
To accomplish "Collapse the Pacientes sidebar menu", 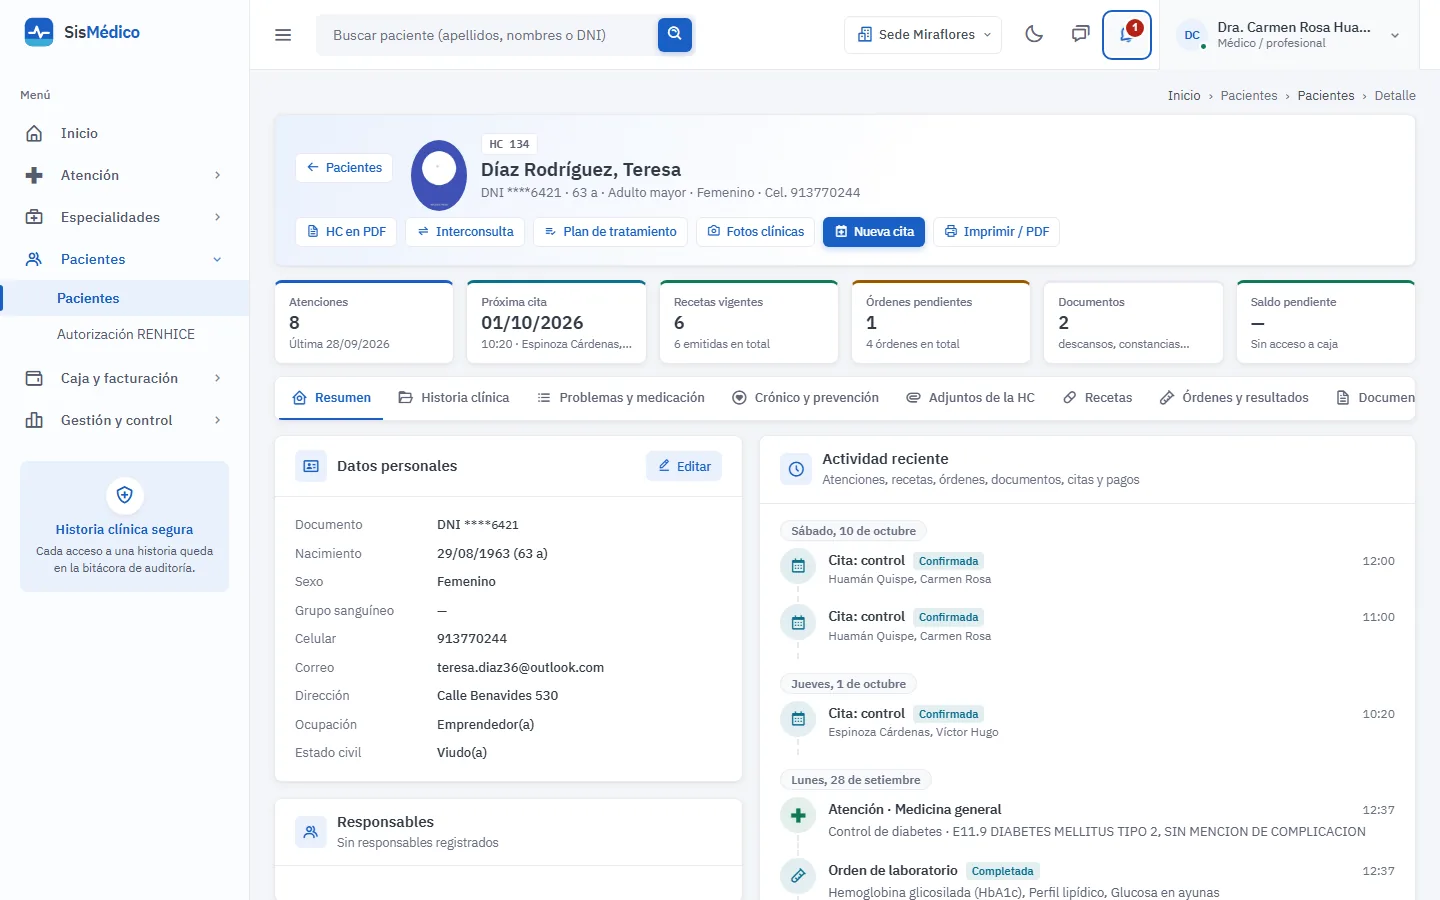I will [x=125, y=259].
